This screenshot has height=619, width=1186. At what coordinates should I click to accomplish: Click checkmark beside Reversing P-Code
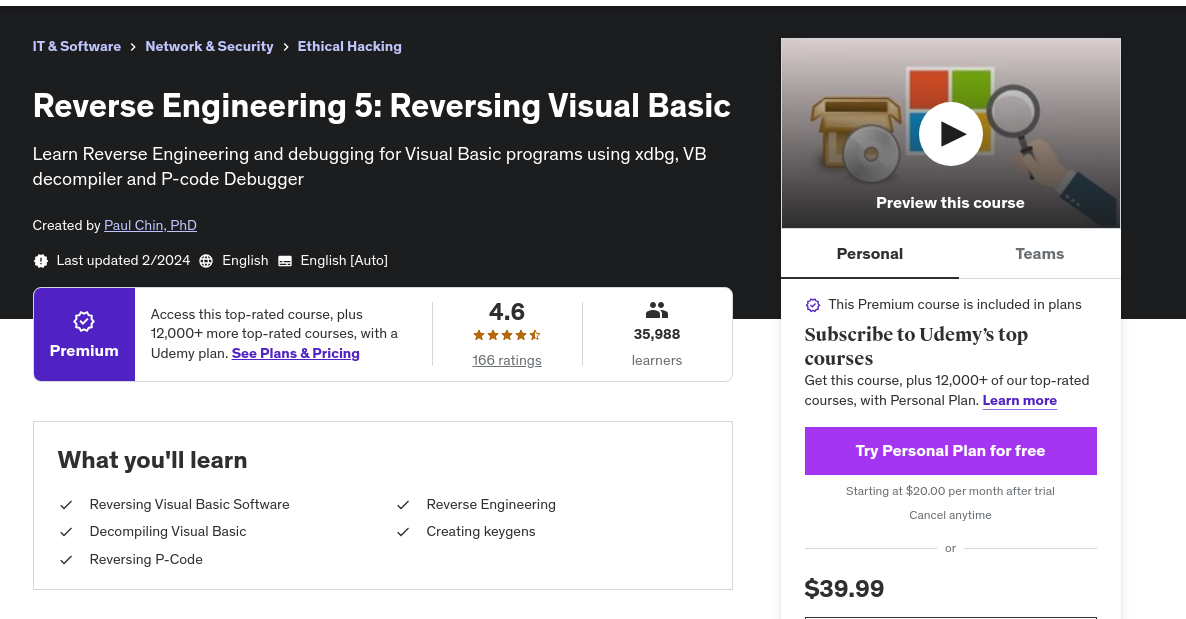click(66, 560)
